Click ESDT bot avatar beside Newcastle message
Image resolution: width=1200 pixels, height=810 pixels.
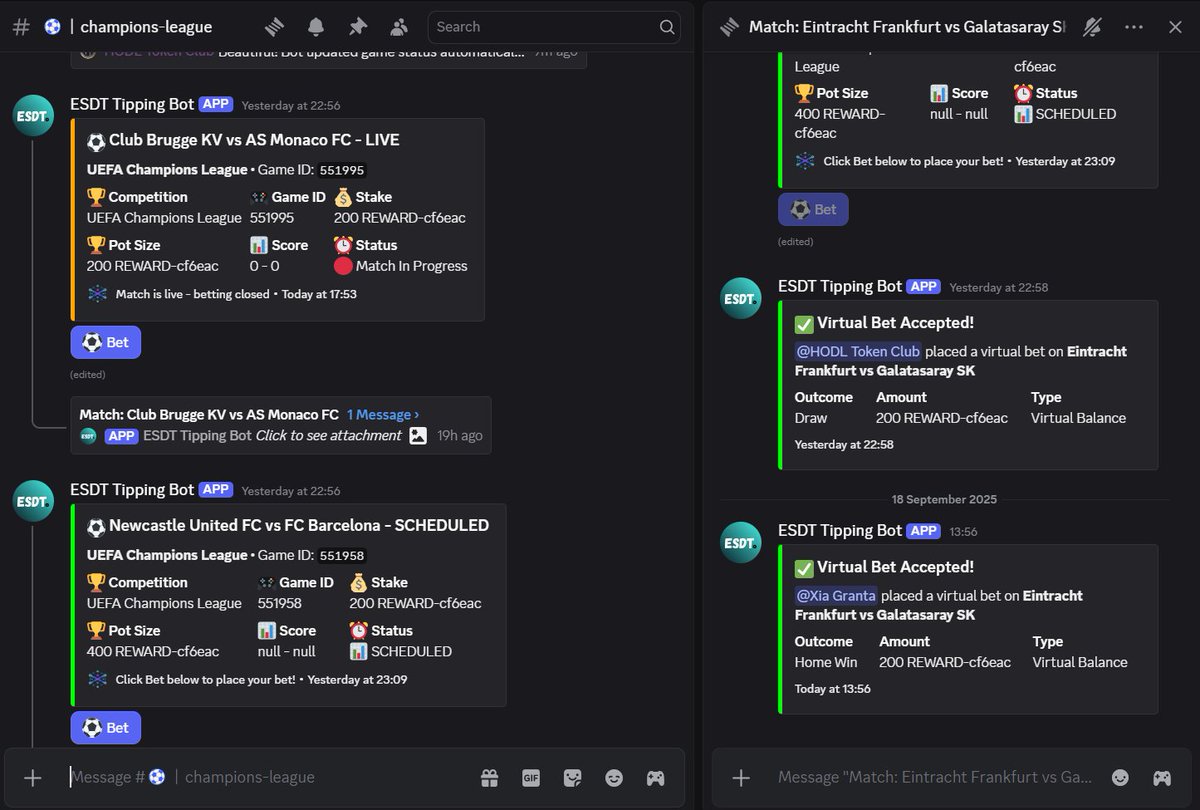click(33, 501)
